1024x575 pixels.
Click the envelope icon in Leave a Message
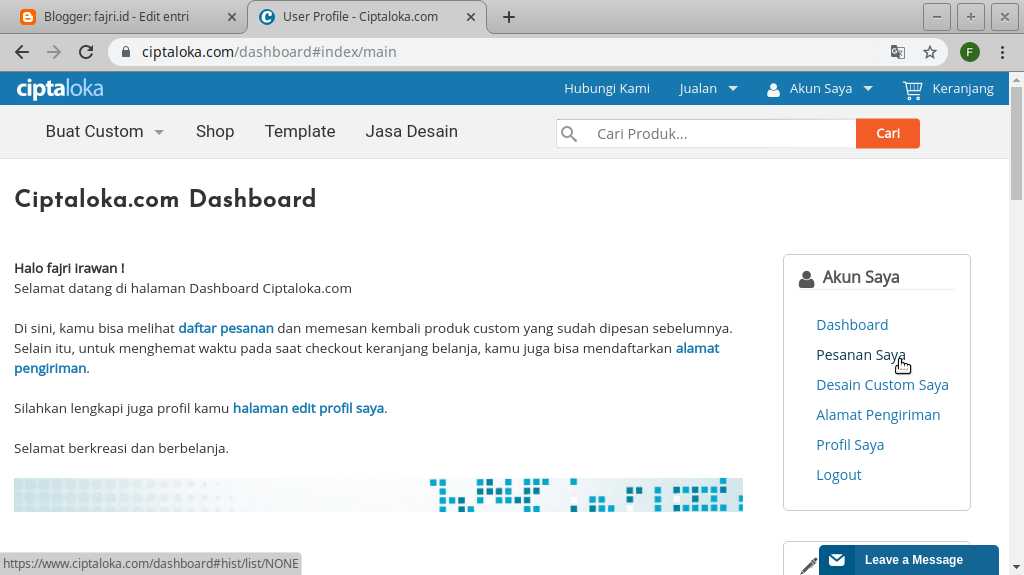tap(837, 560)
